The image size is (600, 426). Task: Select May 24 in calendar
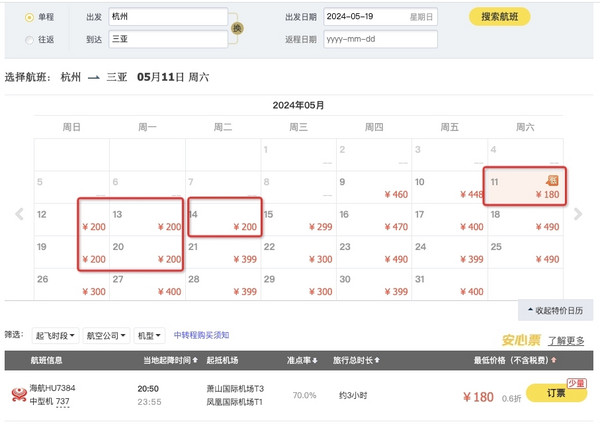449,252
